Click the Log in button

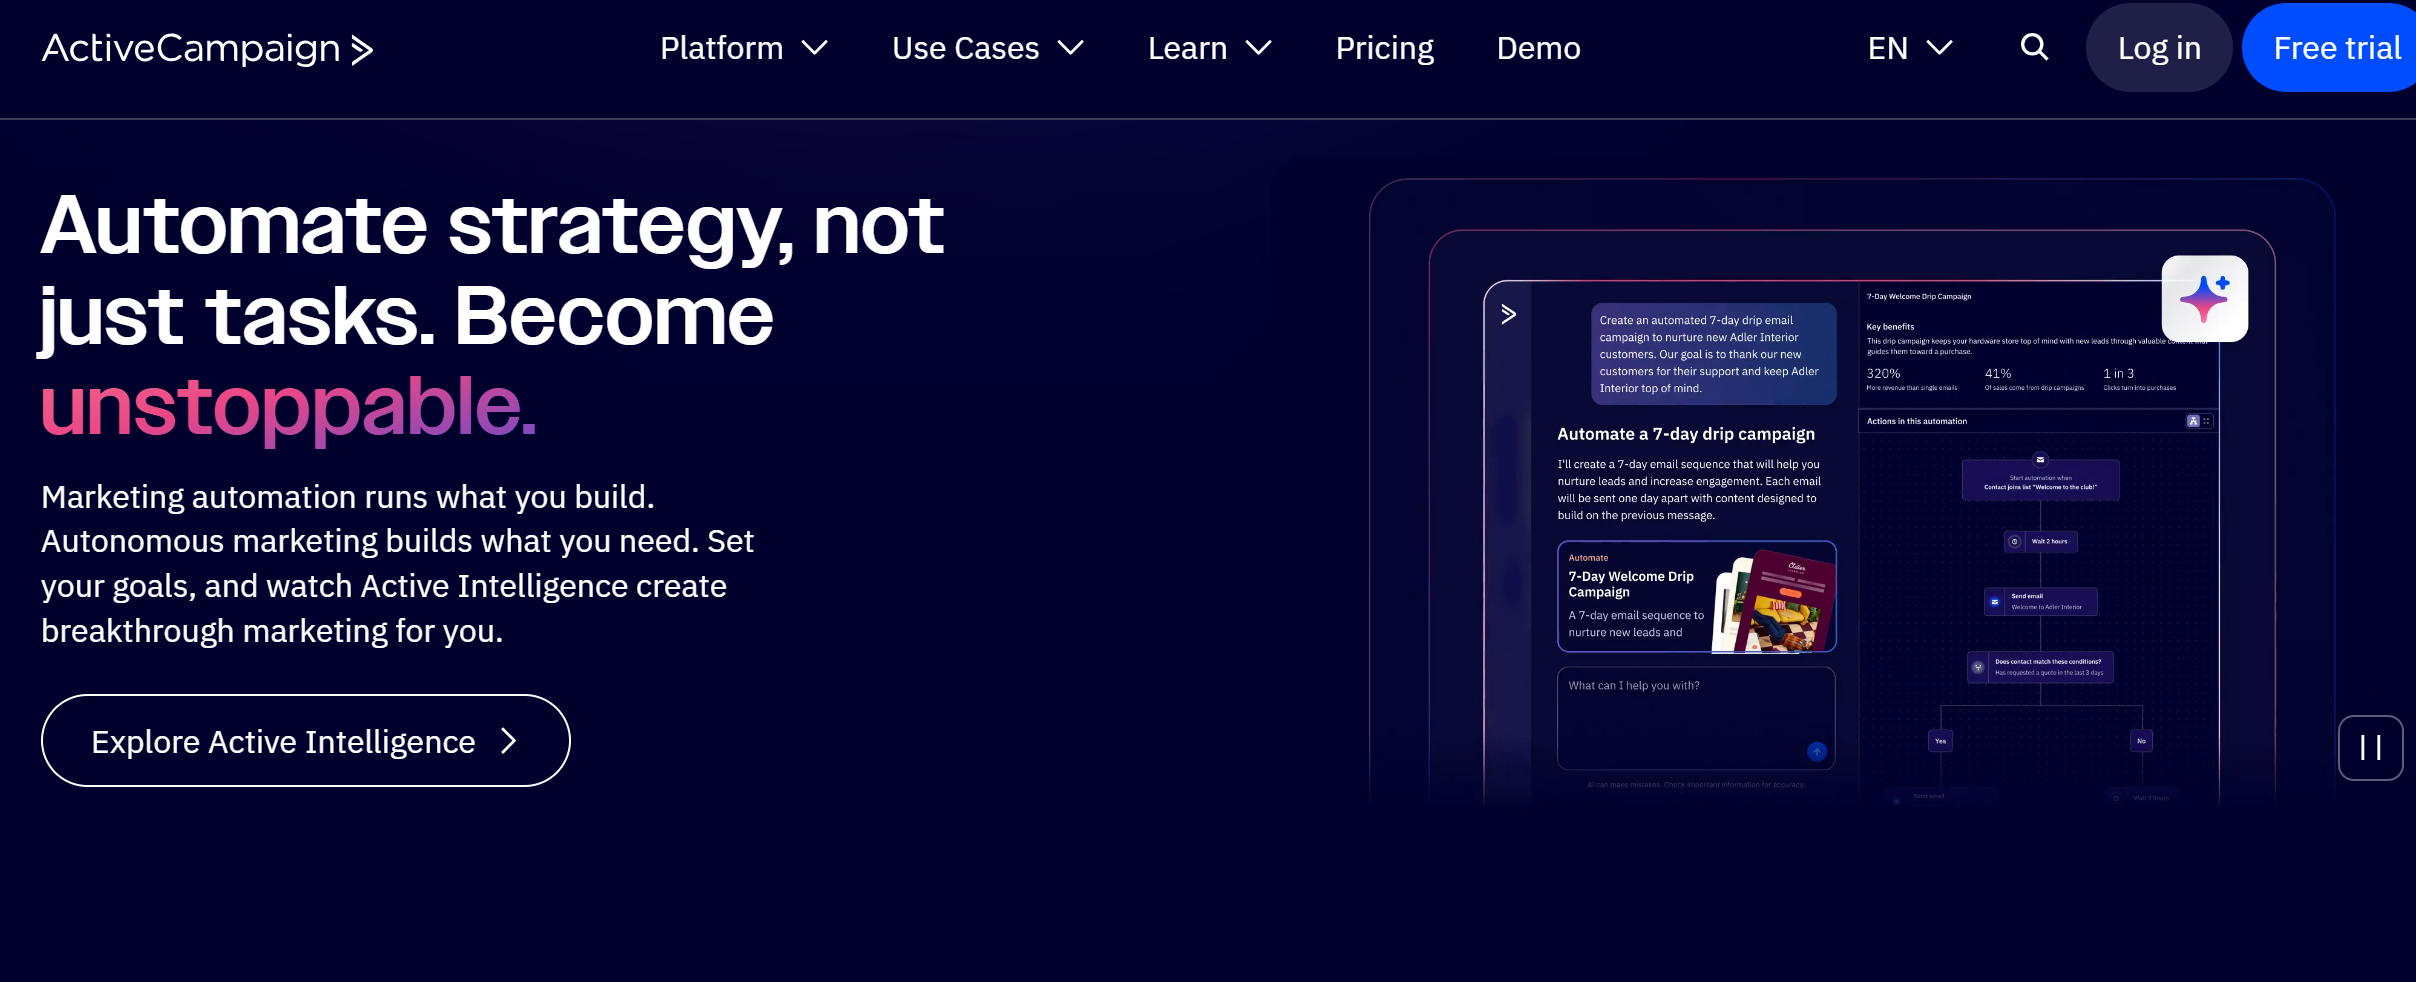point(2158,48)
